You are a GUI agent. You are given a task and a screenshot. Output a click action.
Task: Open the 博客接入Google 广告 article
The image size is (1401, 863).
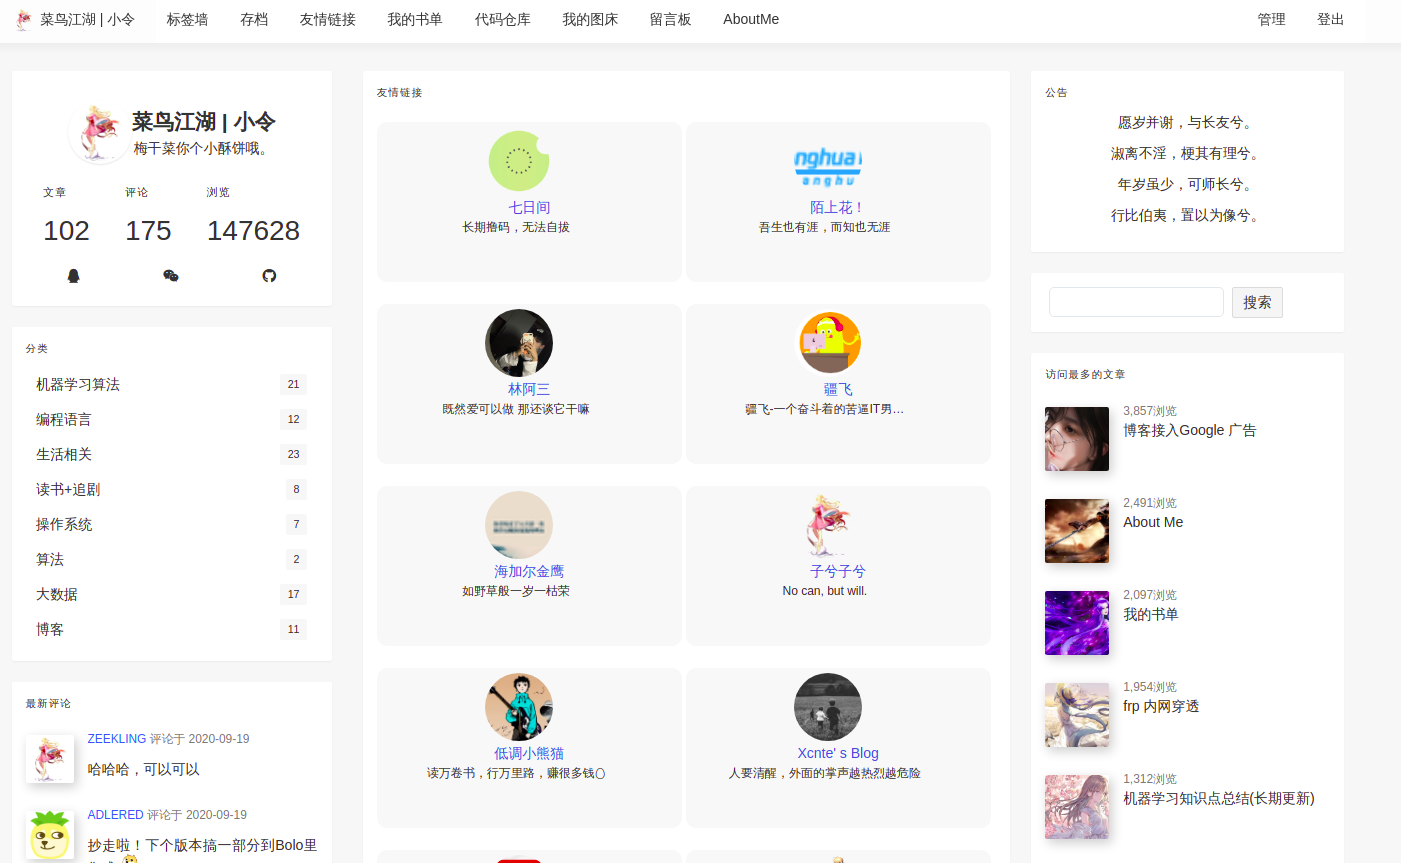(1190, 430)
